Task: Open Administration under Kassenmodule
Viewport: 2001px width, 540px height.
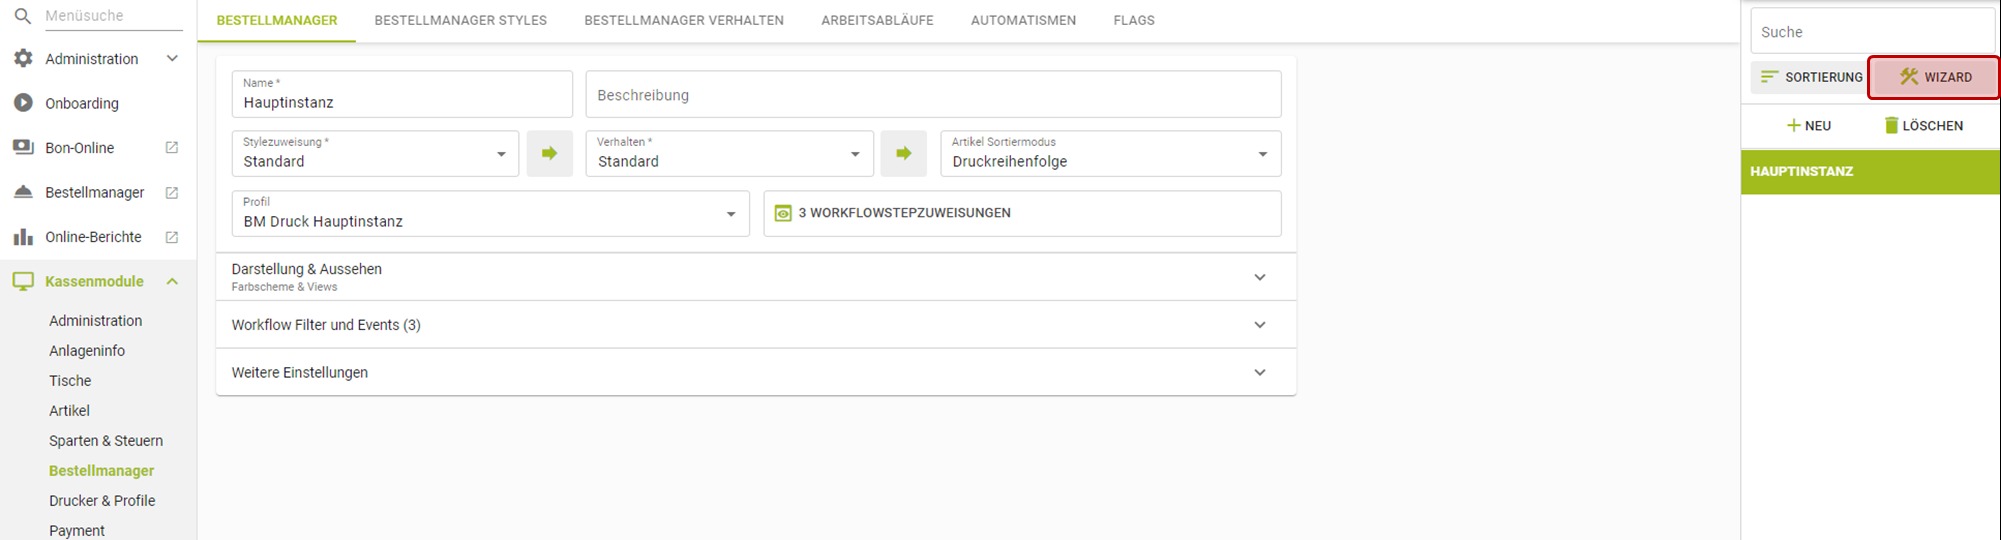Action: point(96,321)
